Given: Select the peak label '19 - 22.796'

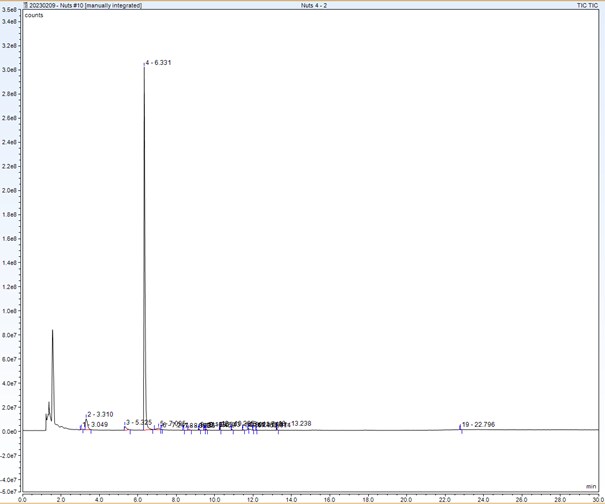Looking at the screenshot, I should click(479, 425).
